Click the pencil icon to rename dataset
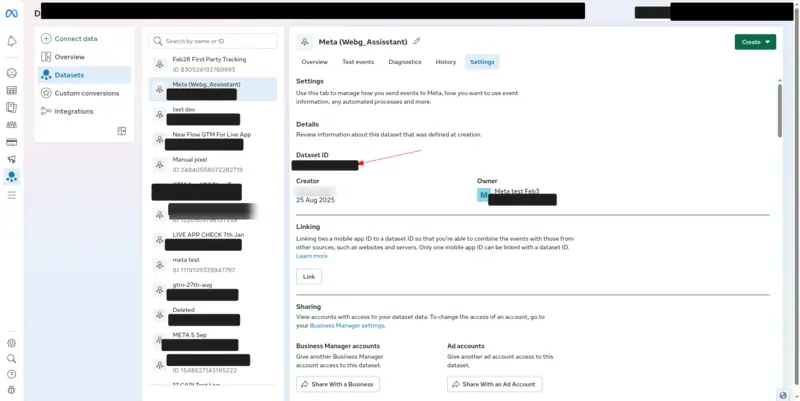800x401 pixels. pos(417,41)
